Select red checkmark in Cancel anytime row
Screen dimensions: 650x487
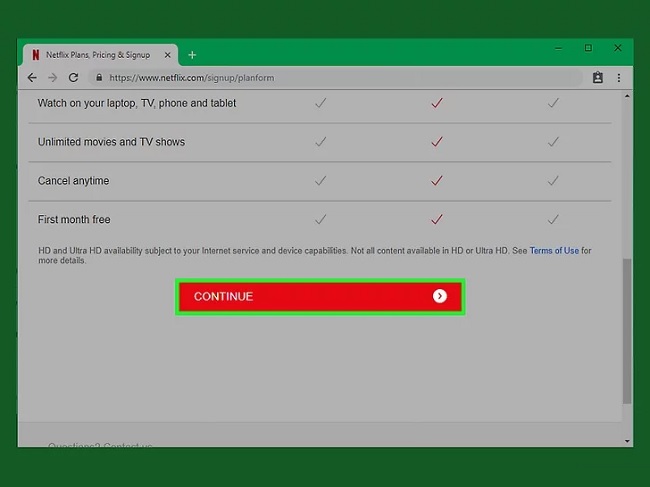click(x=436, y=181)
